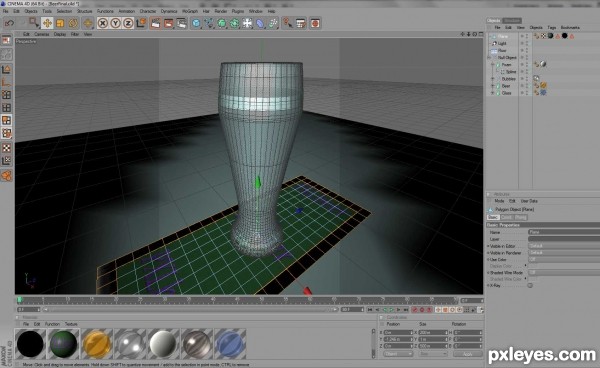This screenshot has height=368, width=600.
Task: Click the Array modeling object icon
Action: [235, 23]
